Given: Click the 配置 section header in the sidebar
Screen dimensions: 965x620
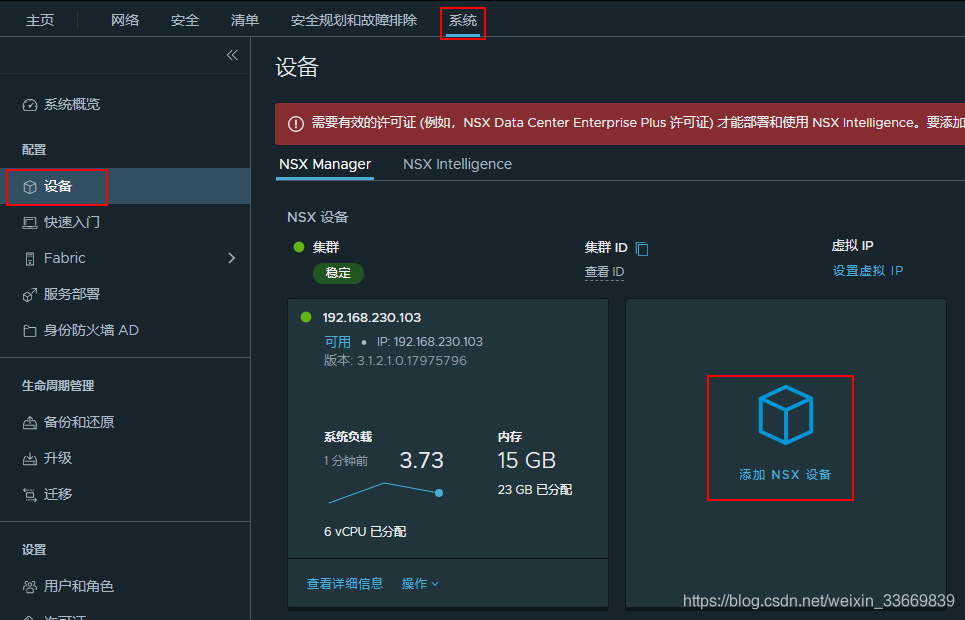Looking at the screenshot, I should point(34,150).
